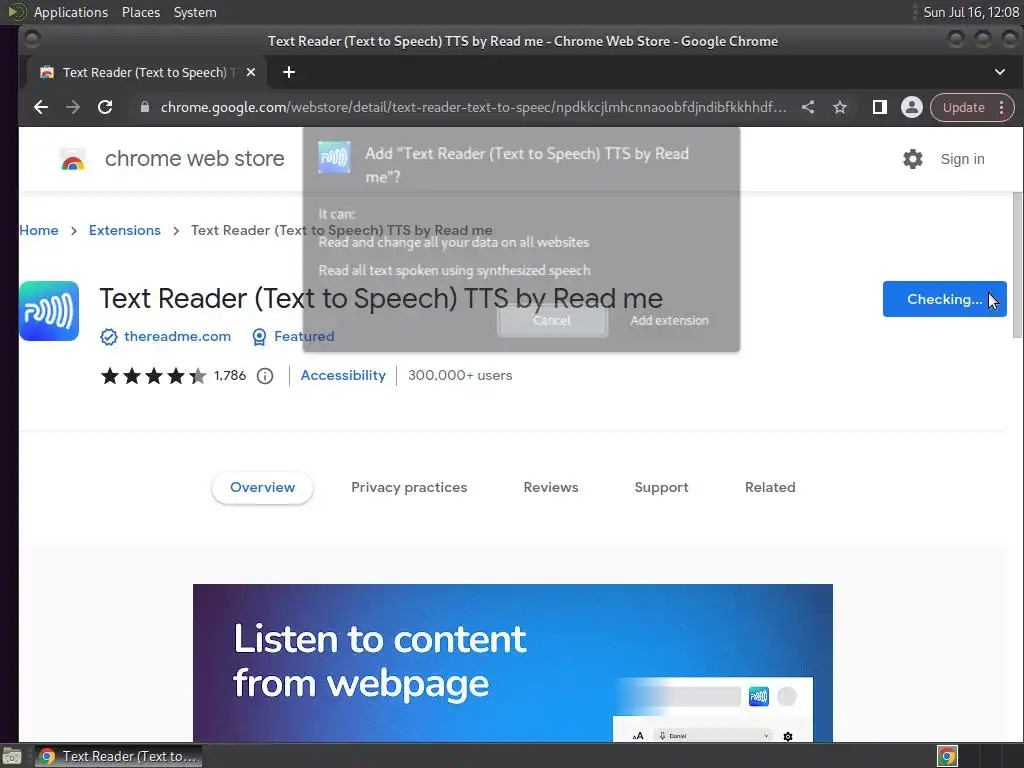Click the clock Sun Jul 16, 12:08

970,12
